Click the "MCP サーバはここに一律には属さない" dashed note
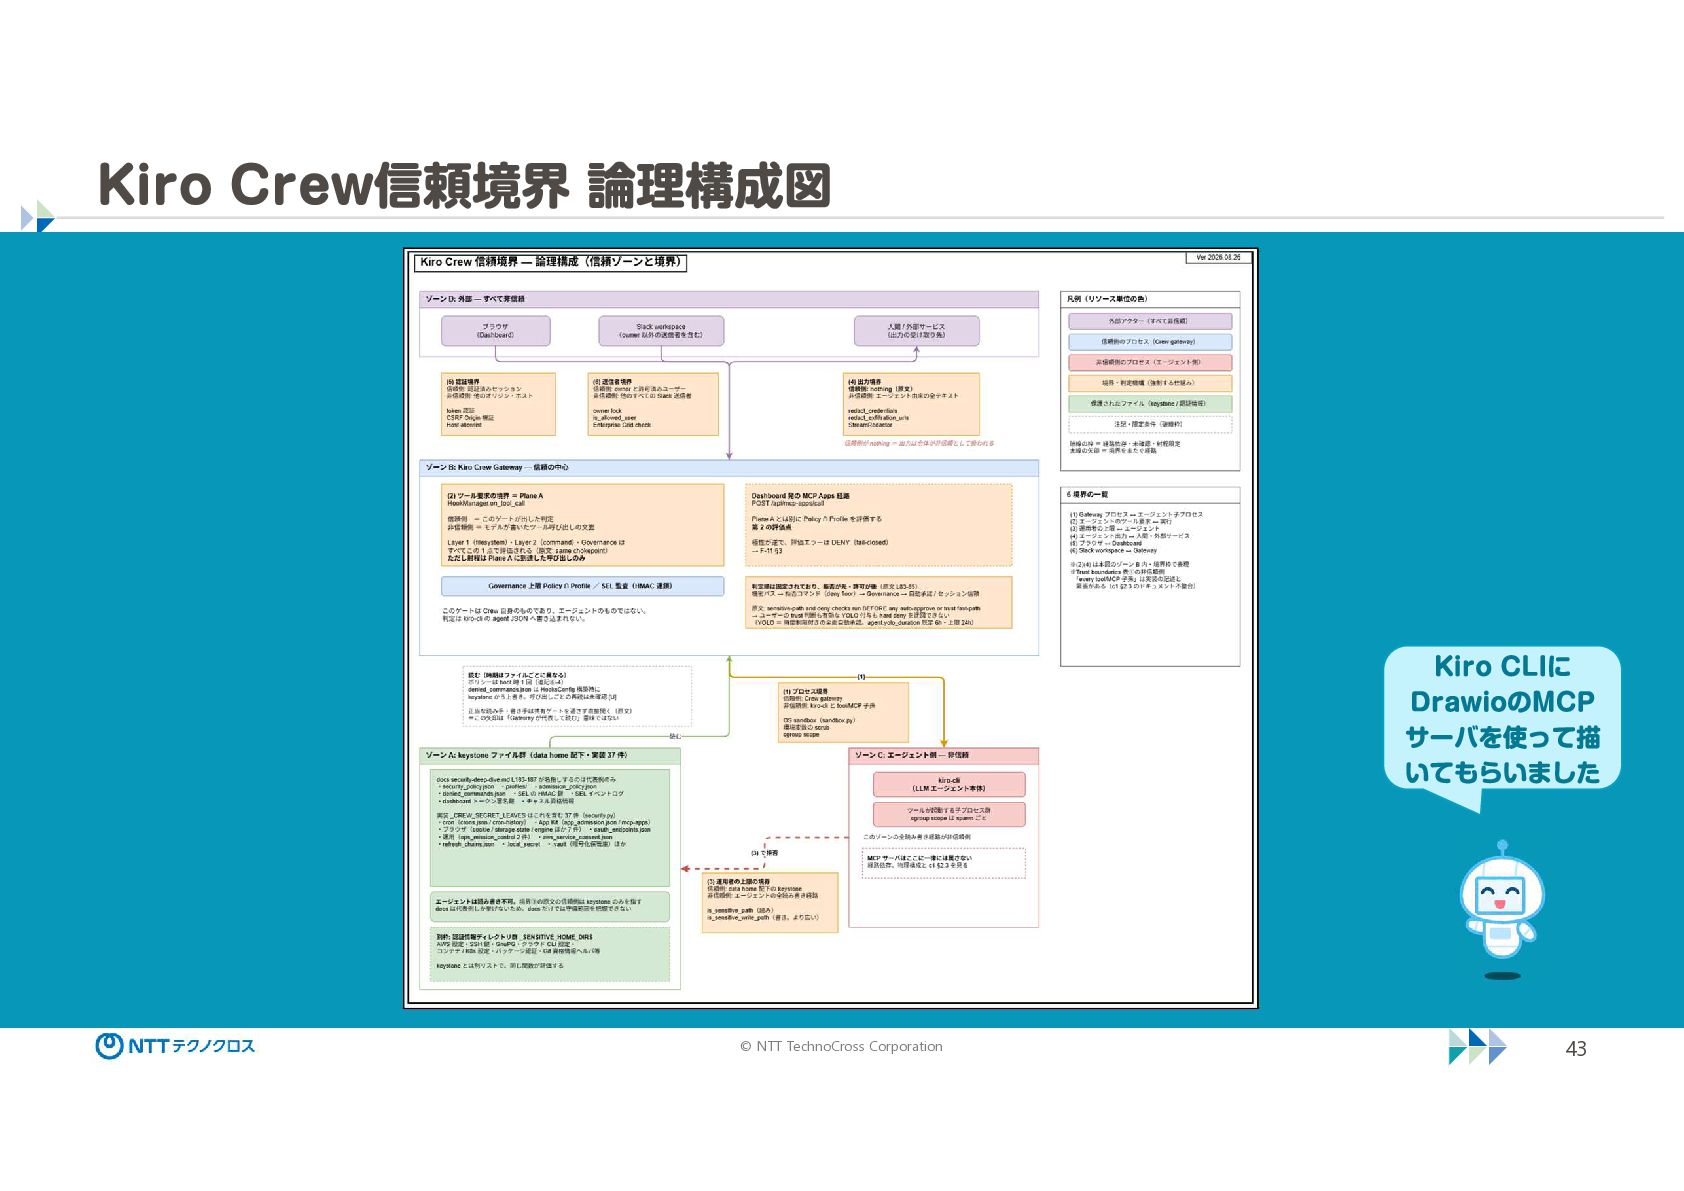 [945, 862]
